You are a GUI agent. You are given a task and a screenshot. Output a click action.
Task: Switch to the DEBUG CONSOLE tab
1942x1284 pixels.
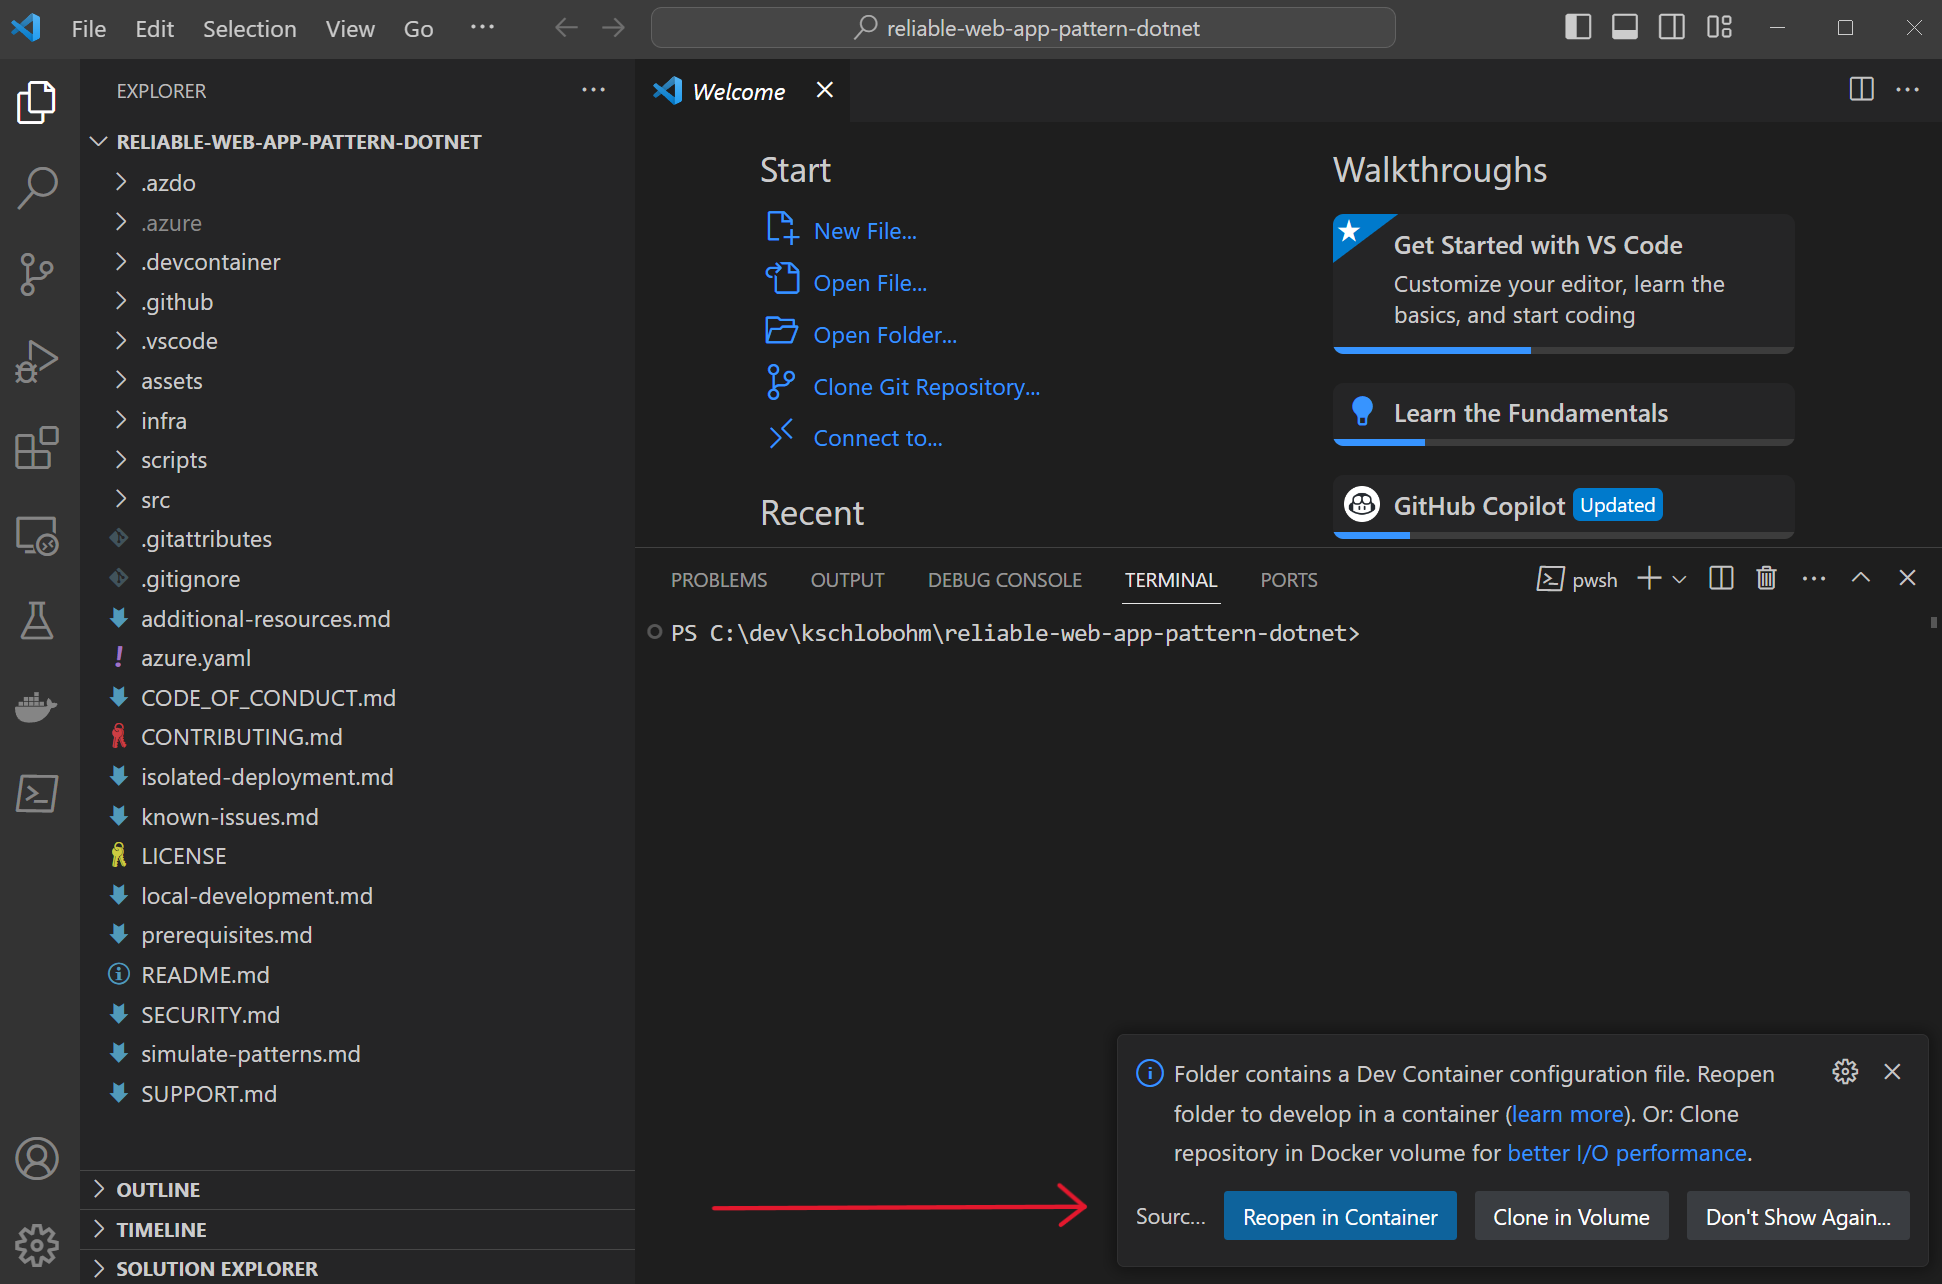1004,580
